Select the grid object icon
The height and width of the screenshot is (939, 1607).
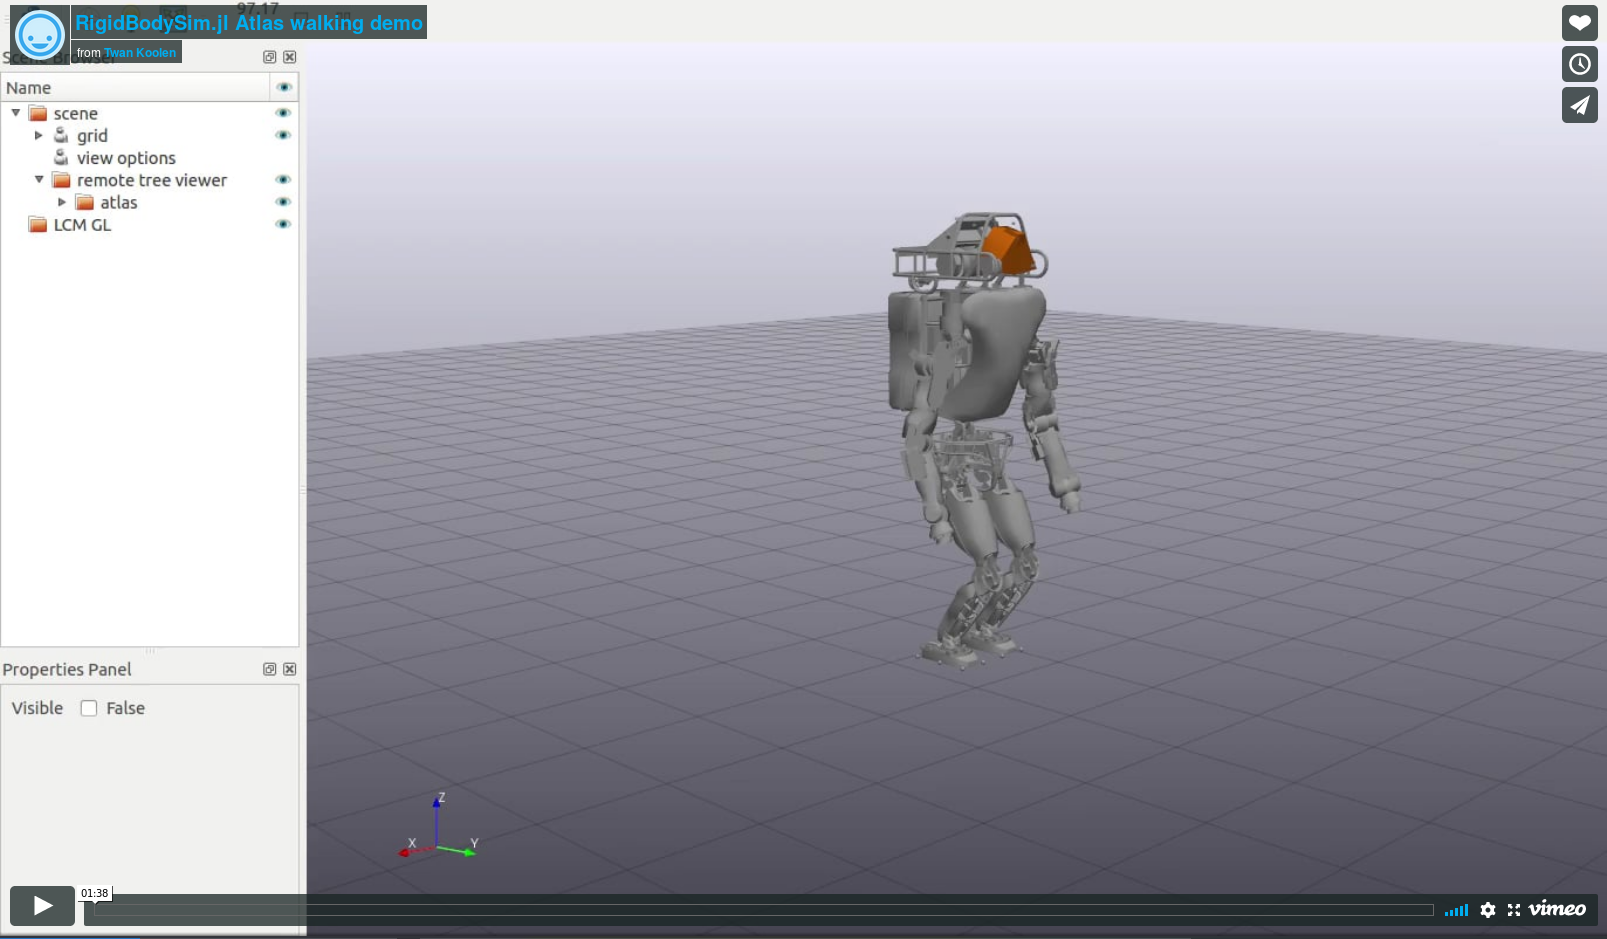click(x=61, y=135)
